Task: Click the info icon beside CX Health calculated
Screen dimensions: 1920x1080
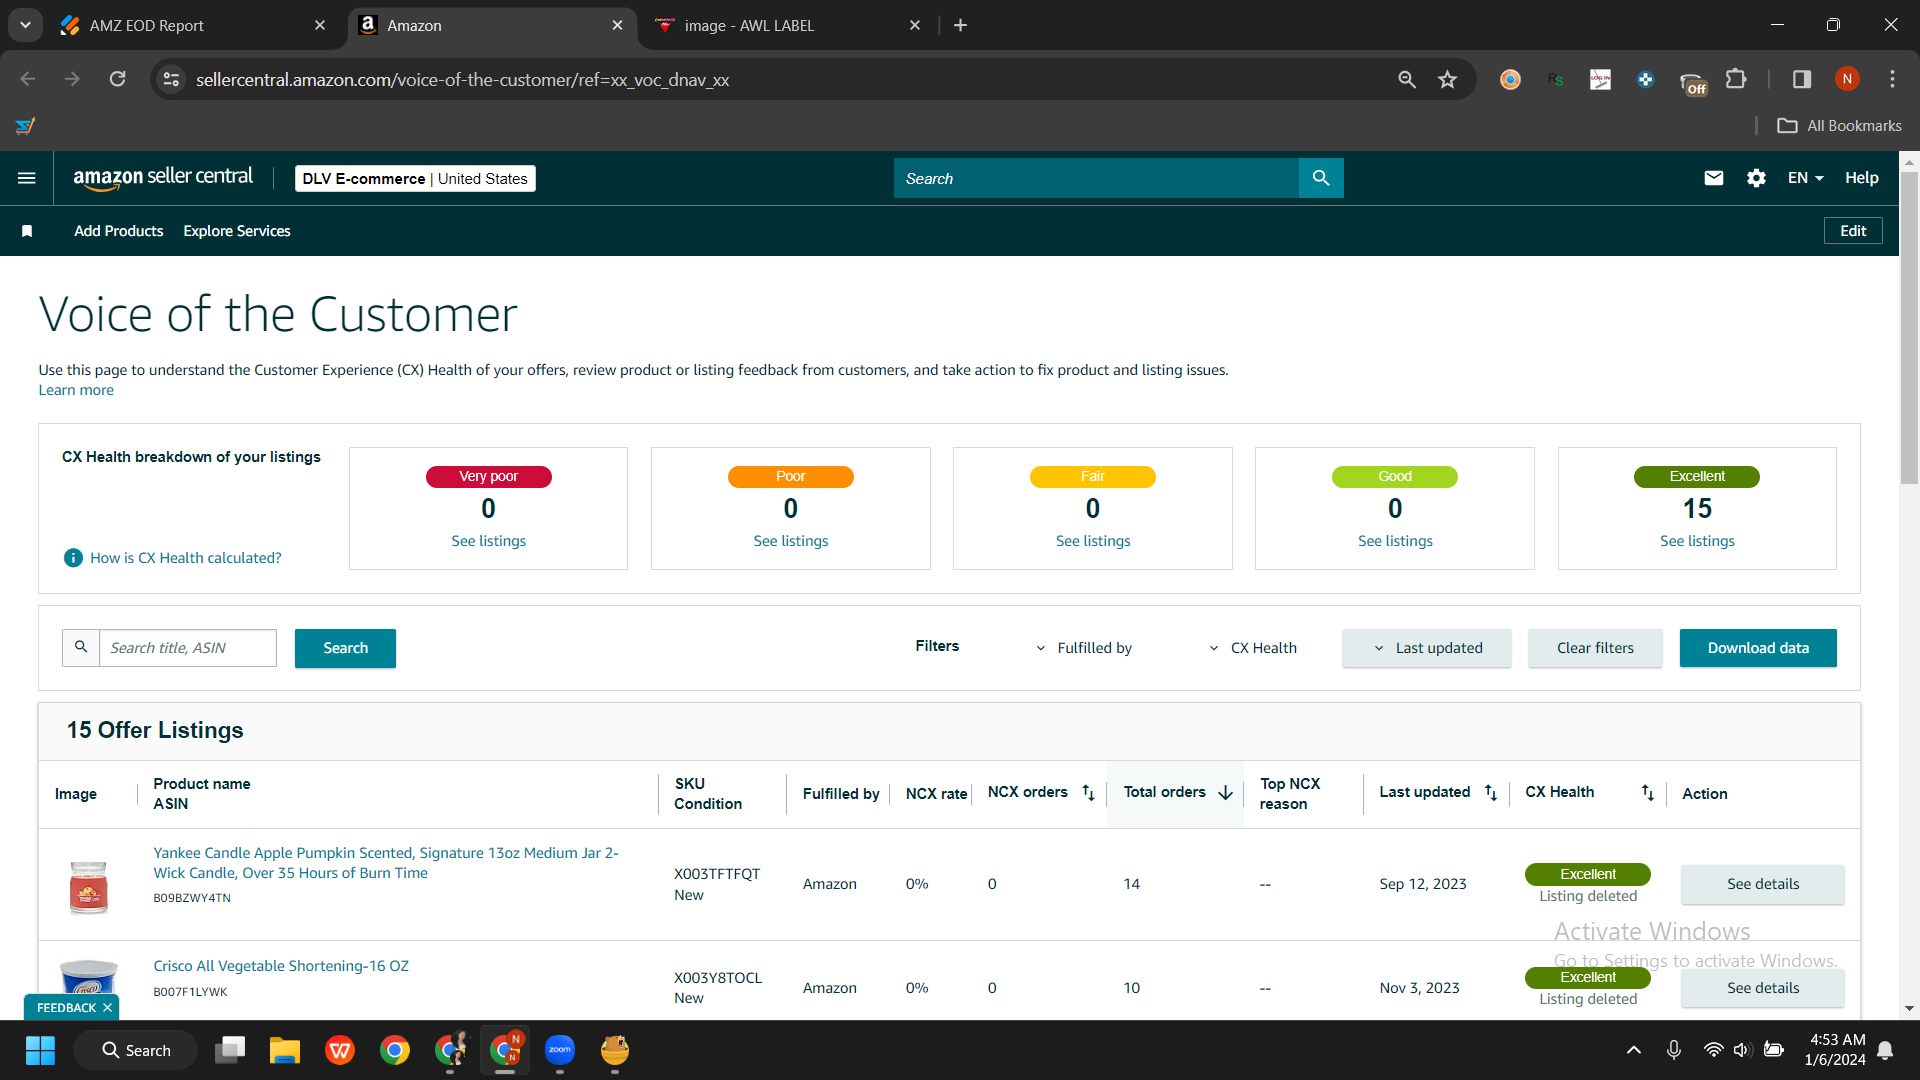Action: coord(73,558)
